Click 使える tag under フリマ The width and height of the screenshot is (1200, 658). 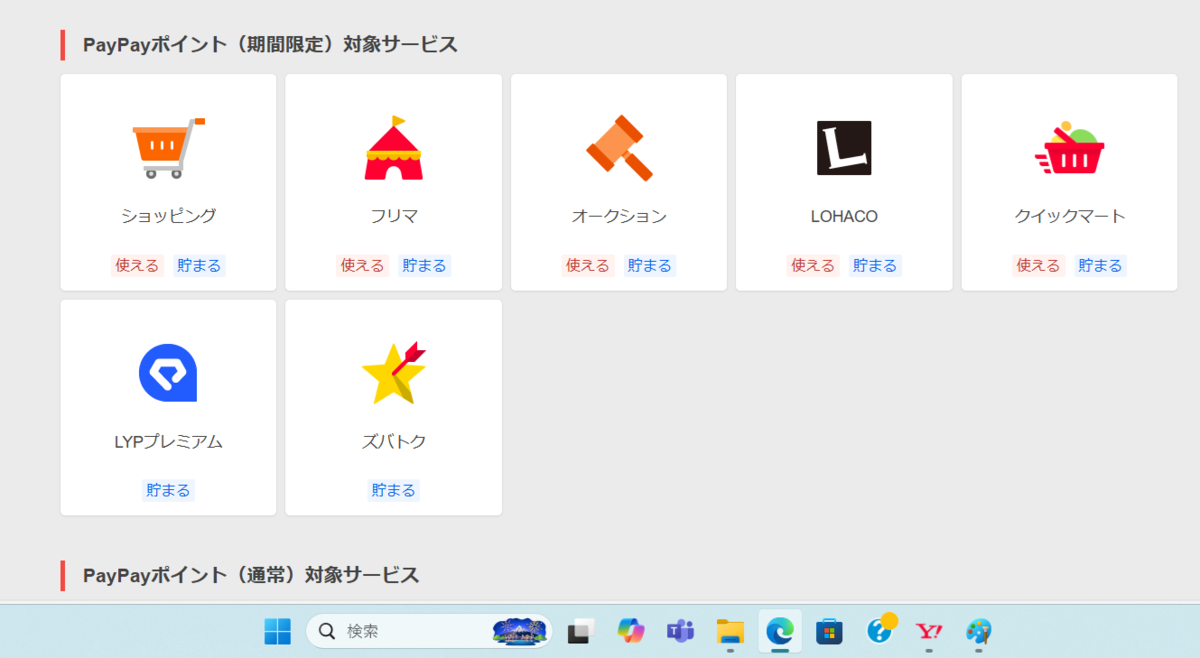pos(362,265)
